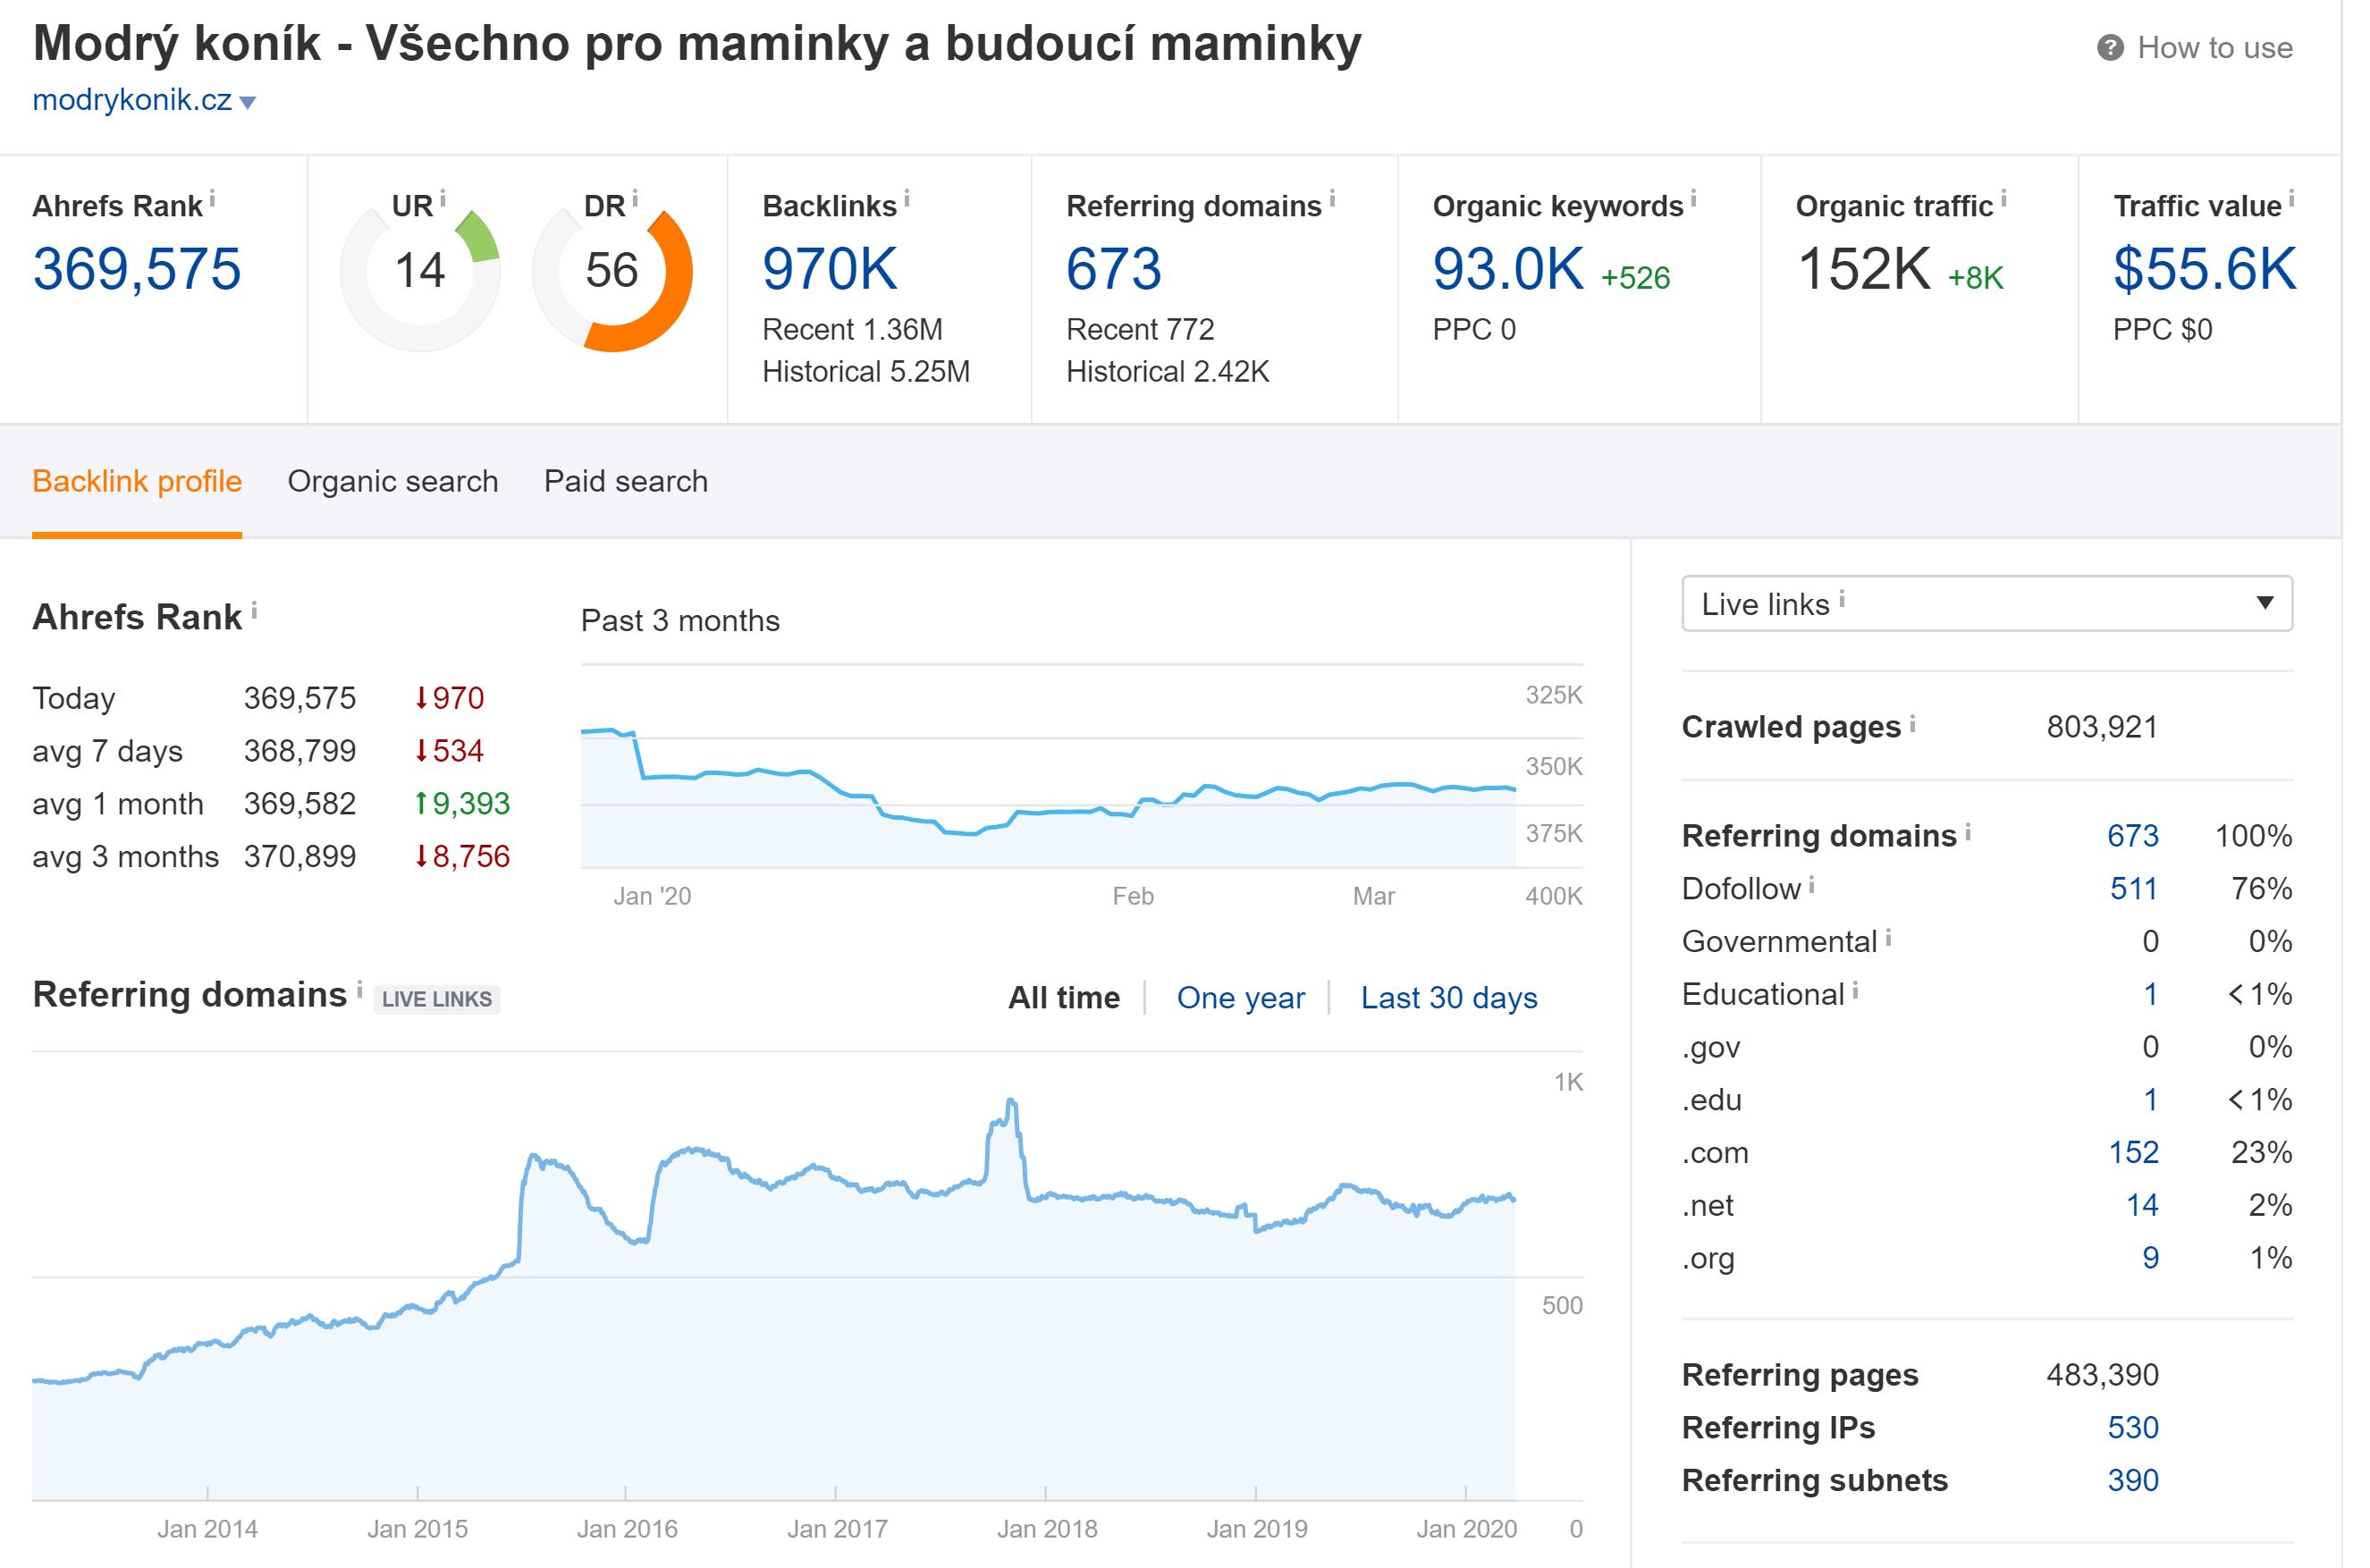Click the Referring IPs count 530
Viewport: 2370px width, 1568px height.
(x=2133, y=1428)
